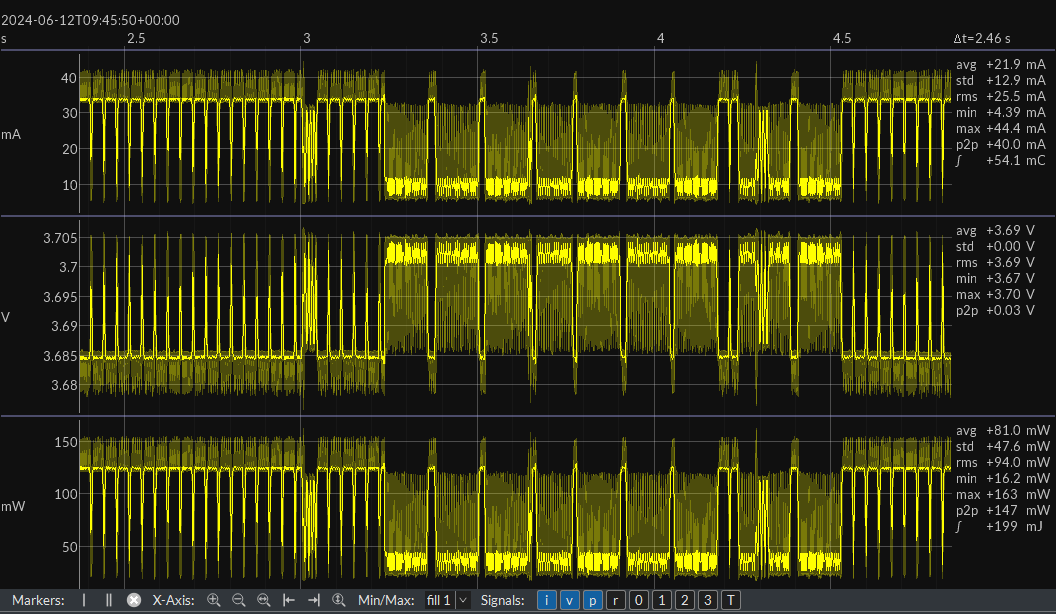Click the power rms +94.0 mW statistic
Viewport: 1056px width, 614px height.
pyautogui.click(x=1002, y=463)
